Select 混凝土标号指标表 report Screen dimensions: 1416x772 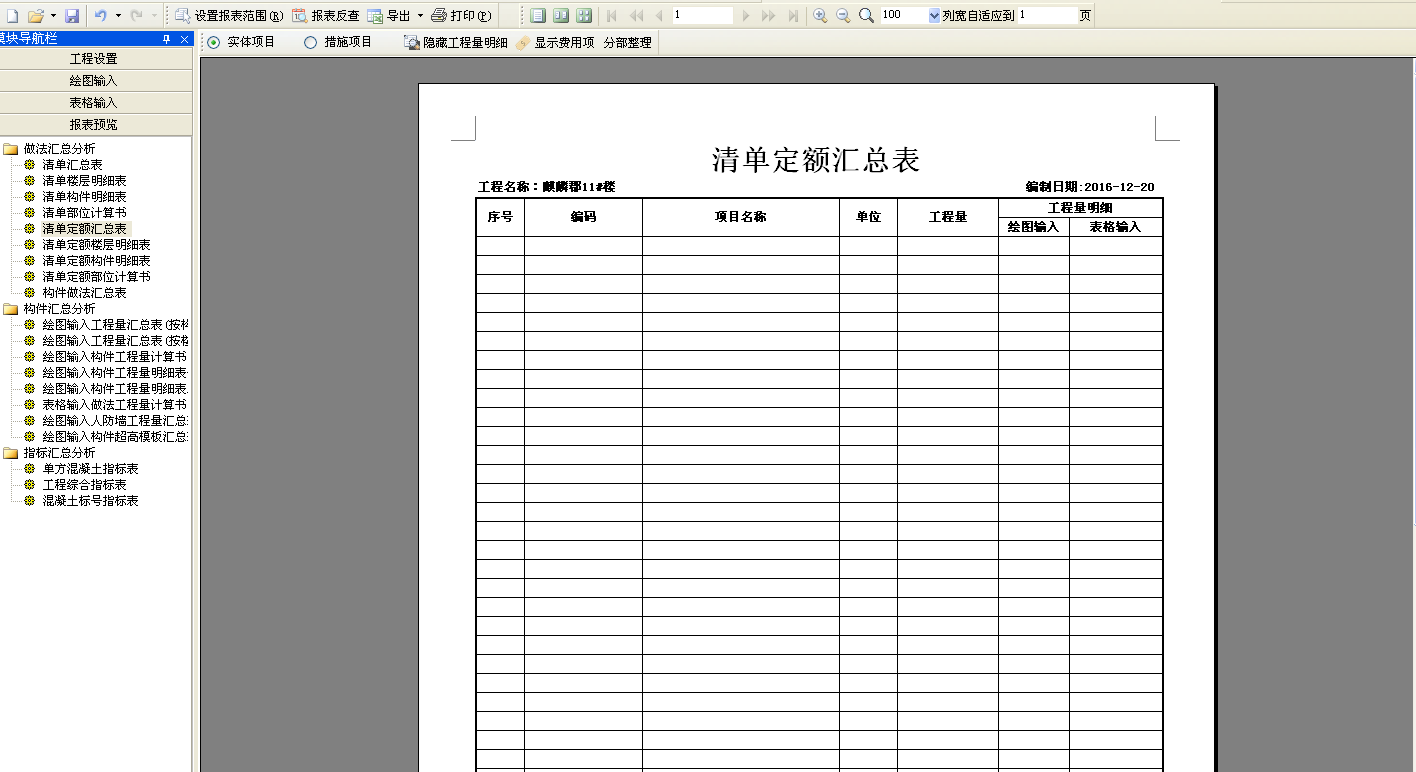90,501
